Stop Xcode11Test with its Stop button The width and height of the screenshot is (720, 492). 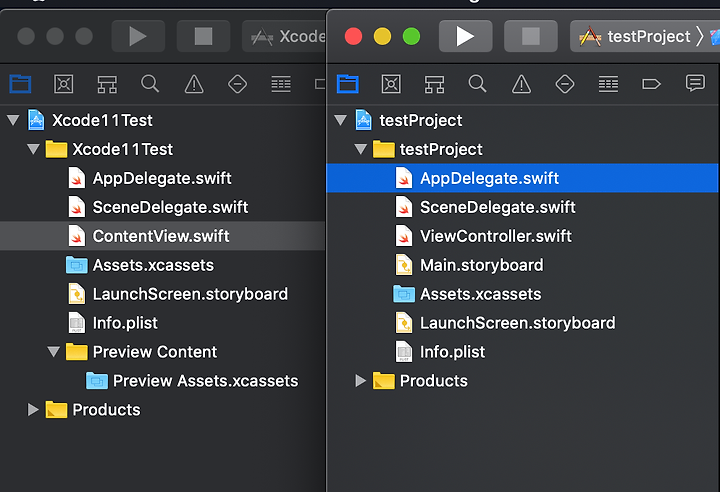pyautogui.click(x=203, y=36)
